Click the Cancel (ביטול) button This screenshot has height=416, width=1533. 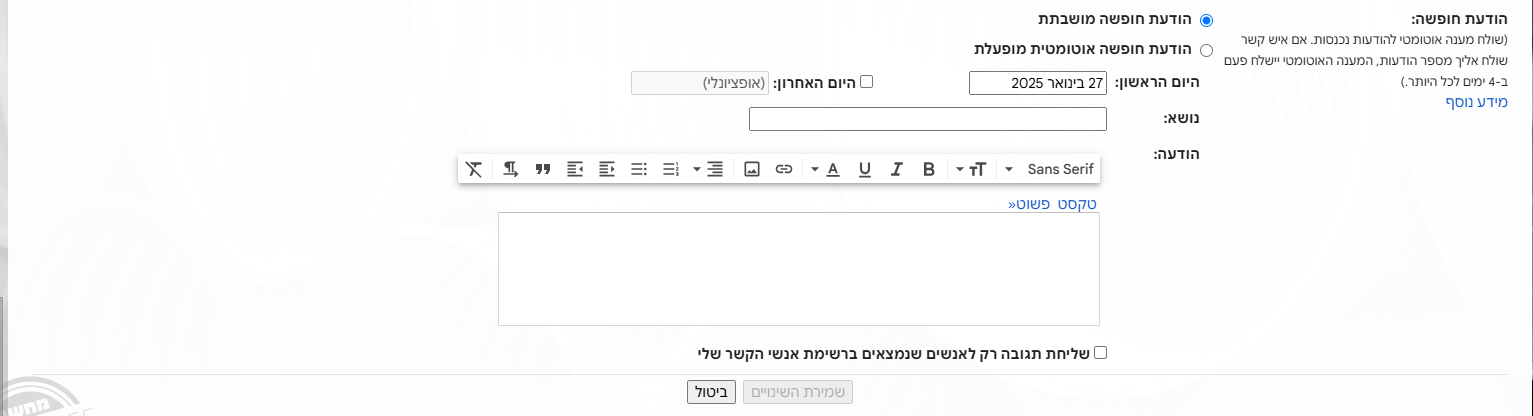click(x=712, y=392)
